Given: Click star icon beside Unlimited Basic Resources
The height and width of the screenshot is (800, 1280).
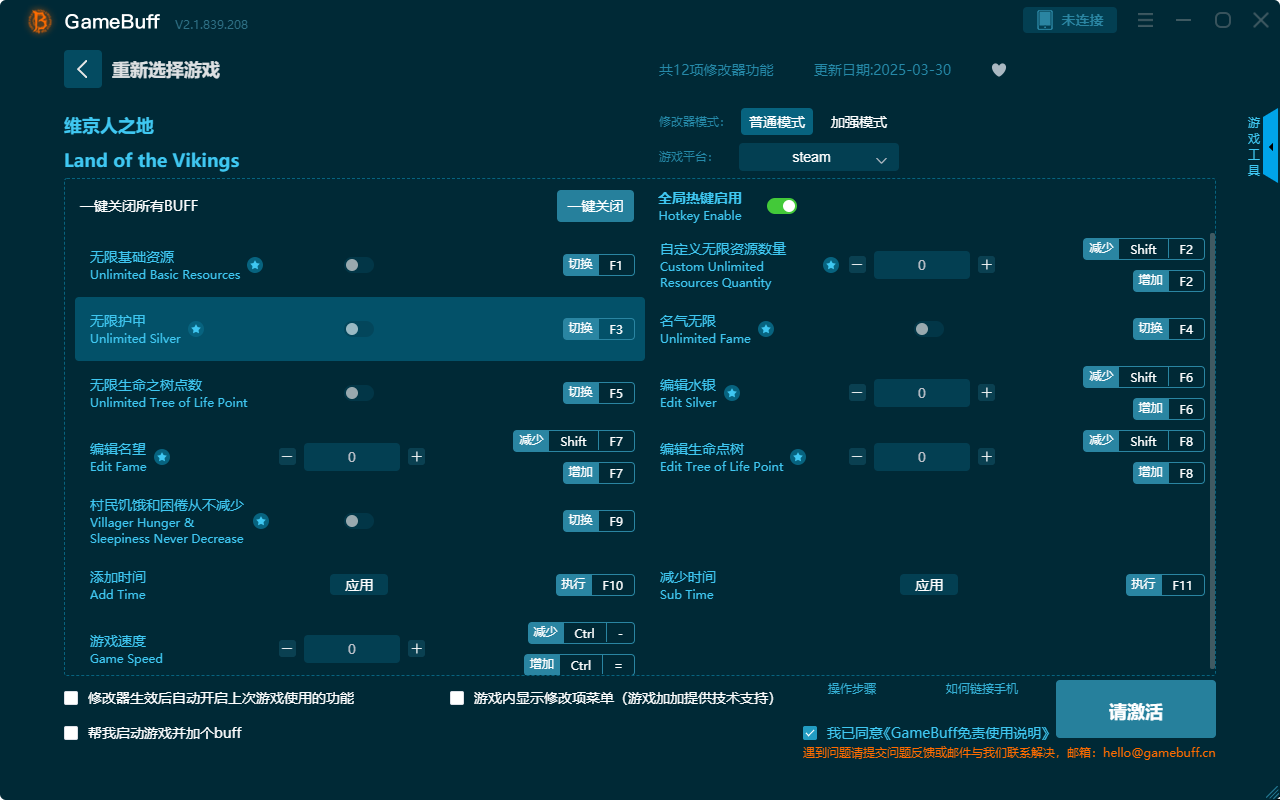Looking at the screenshot, I should pos(255,265).
